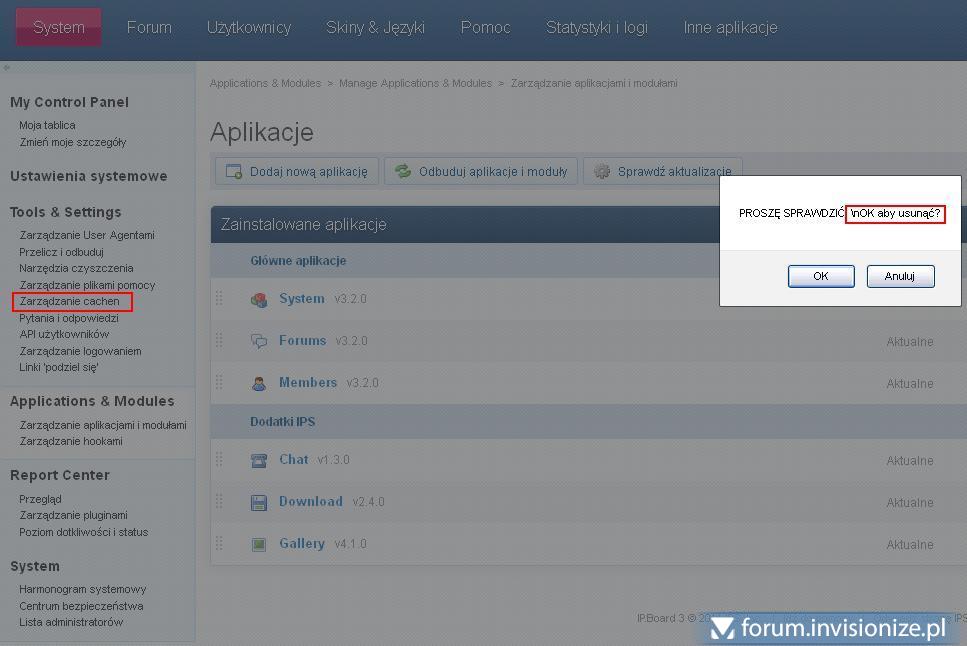This screenshot has height=646, width=967.
Task: Click Odbuduj aplikacje i moduły button
Action: (481, 171)
